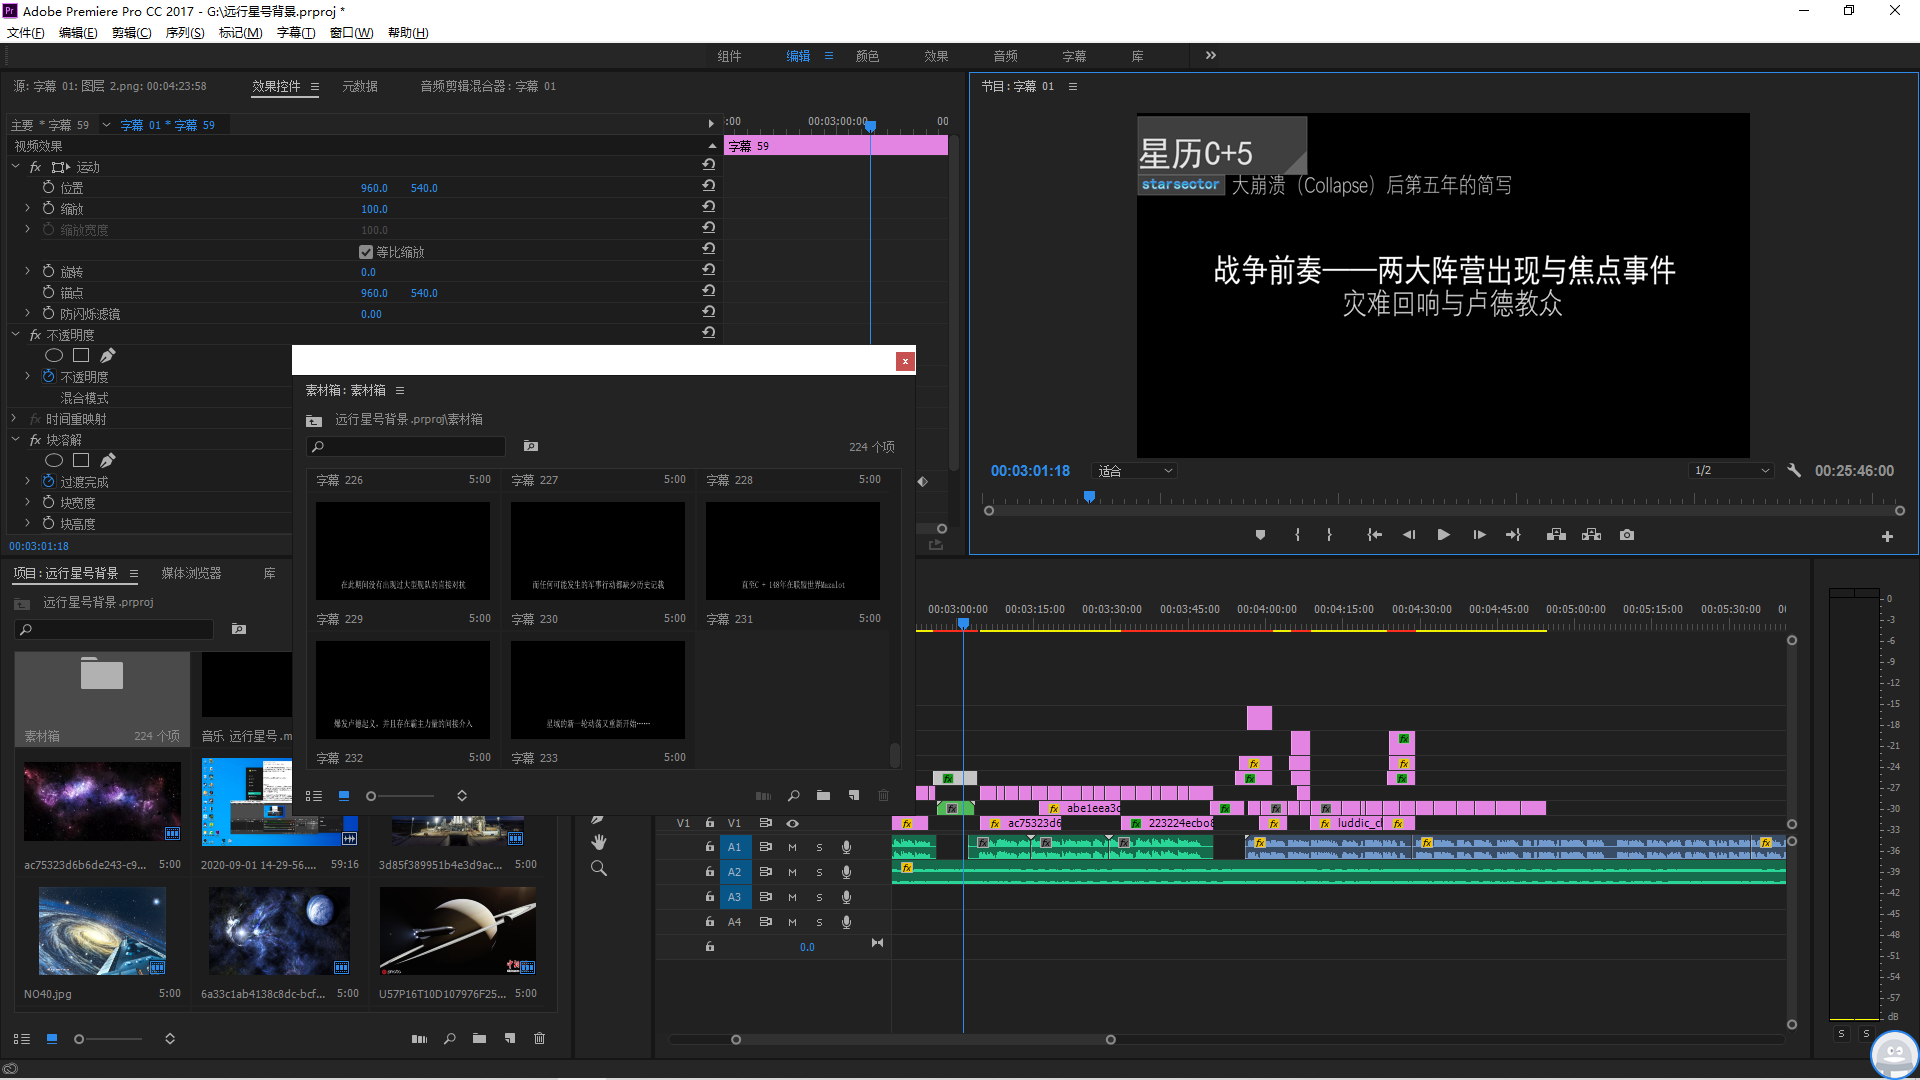
Task: Switch floating bin panel to list view
Action: [314, 796]
